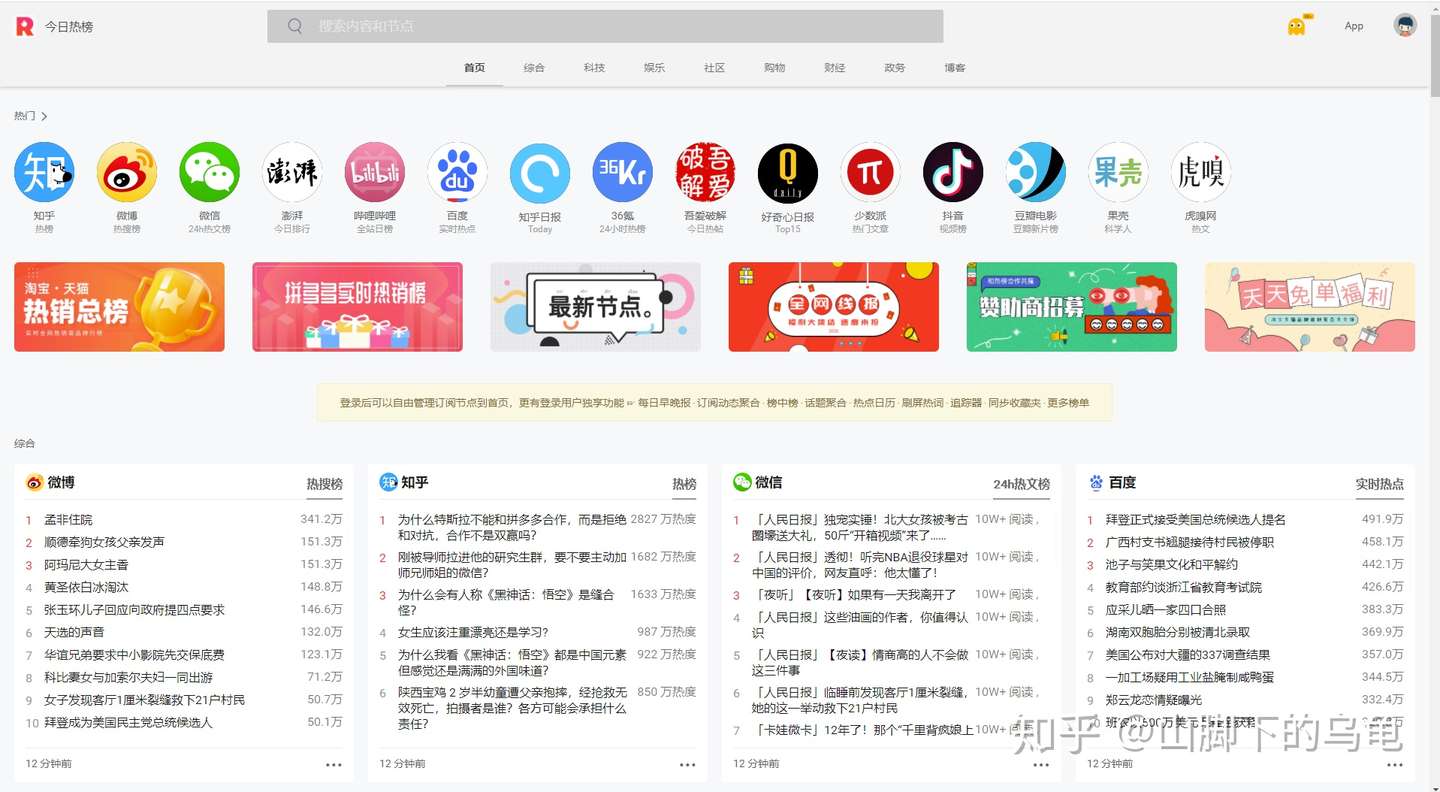Switch to the 博客 tab
Viewport: 1440px width, 792px height.
(x=955, y=68)
